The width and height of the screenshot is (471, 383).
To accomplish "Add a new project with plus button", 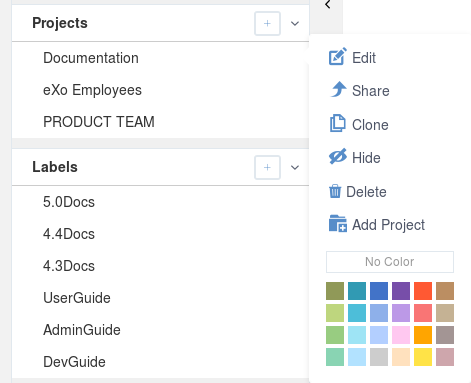I will (267, 23).
